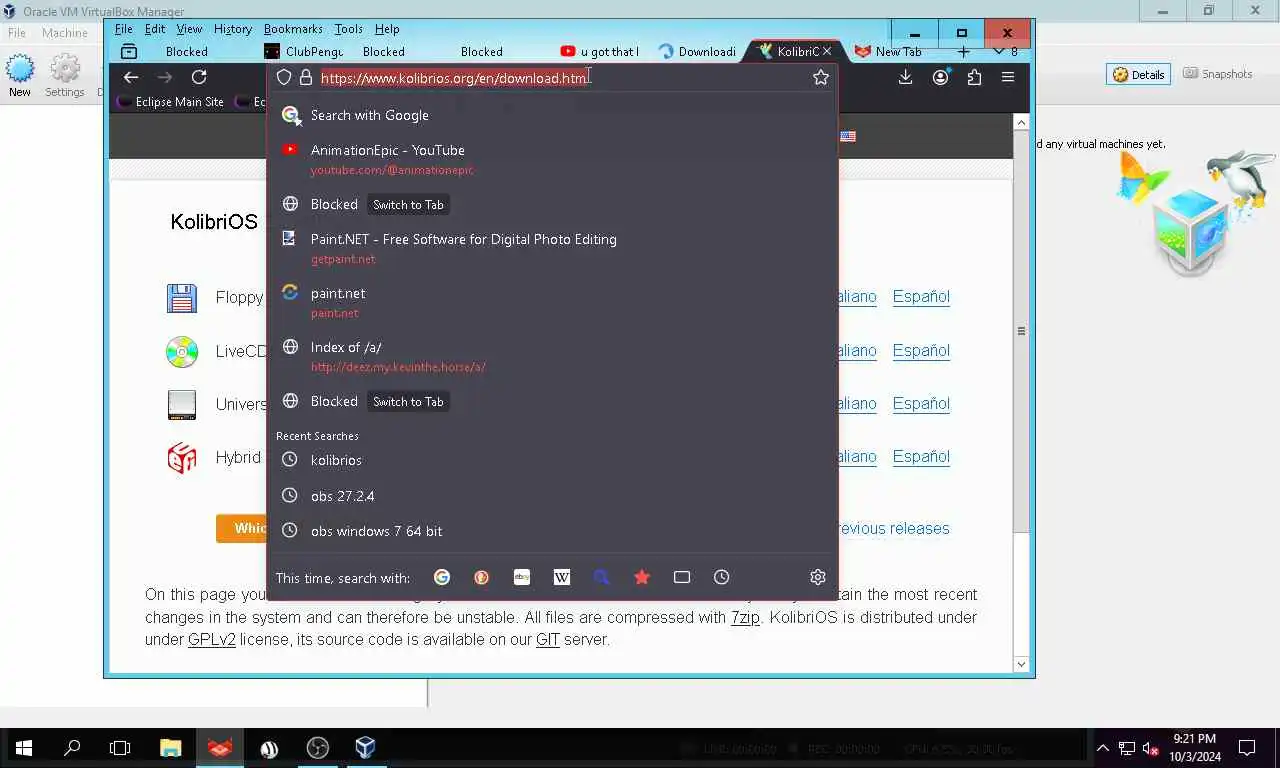Screen dimensions: 1280x768
Task: Switch to Tab for first Blocked suggestion
Action: (x=408, y=204)
